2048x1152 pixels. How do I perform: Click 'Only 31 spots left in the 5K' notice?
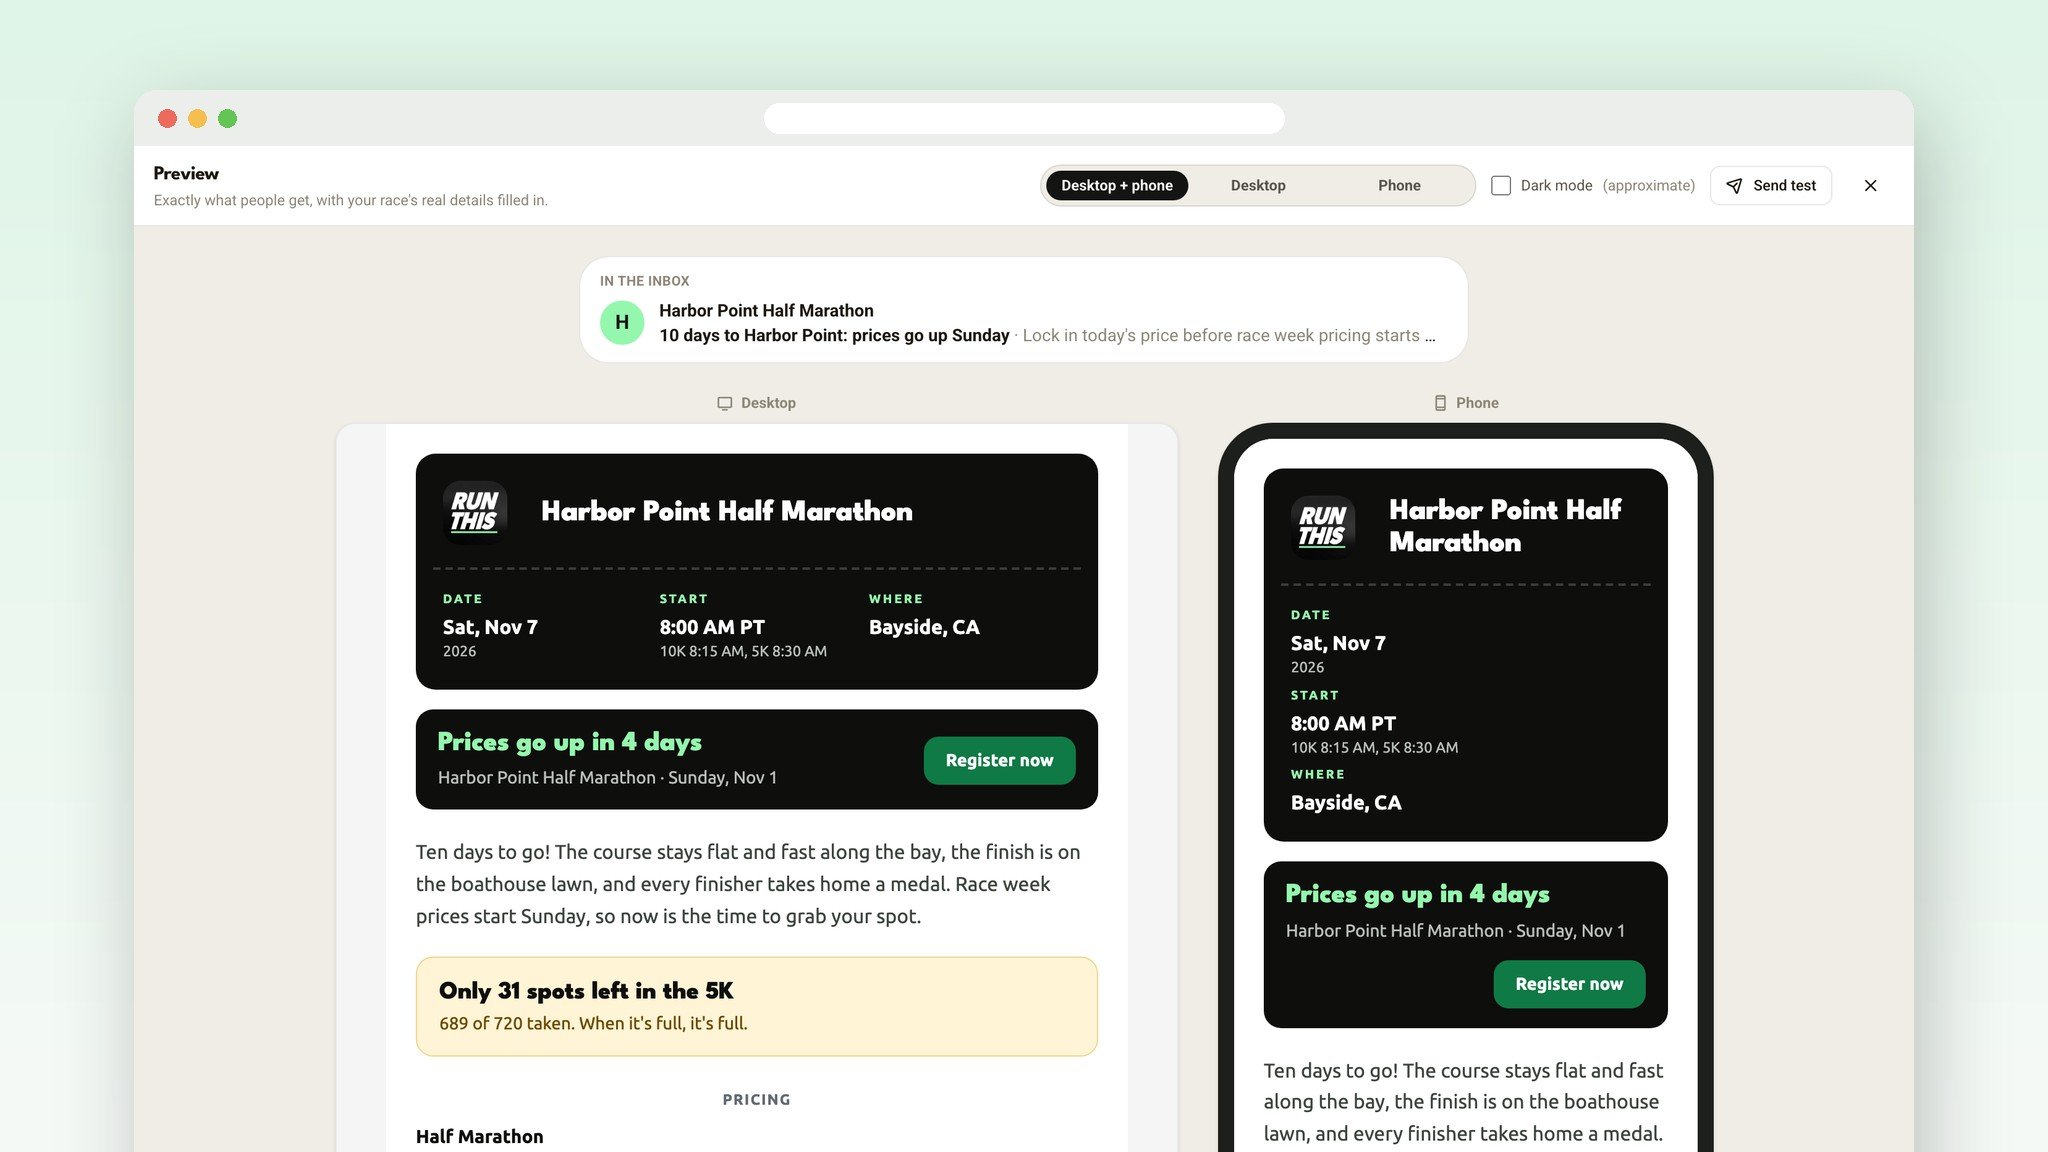(756, 1006)
